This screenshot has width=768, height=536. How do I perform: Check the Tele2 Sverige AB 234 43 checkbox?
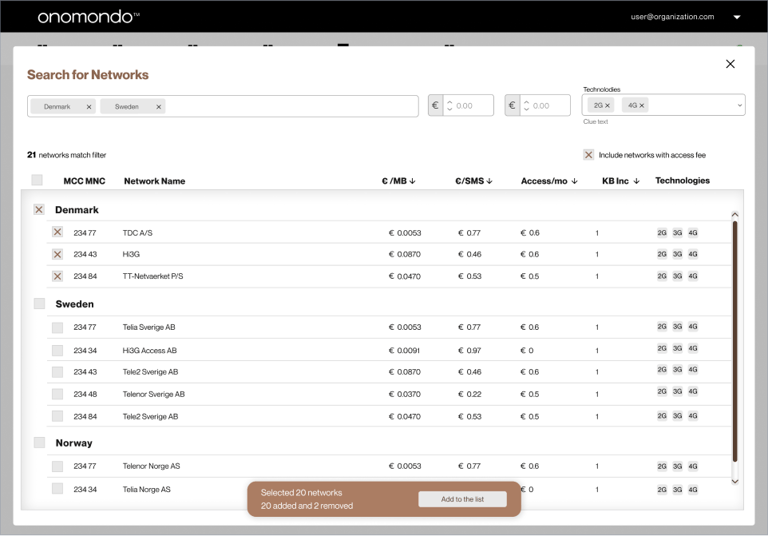57,371
